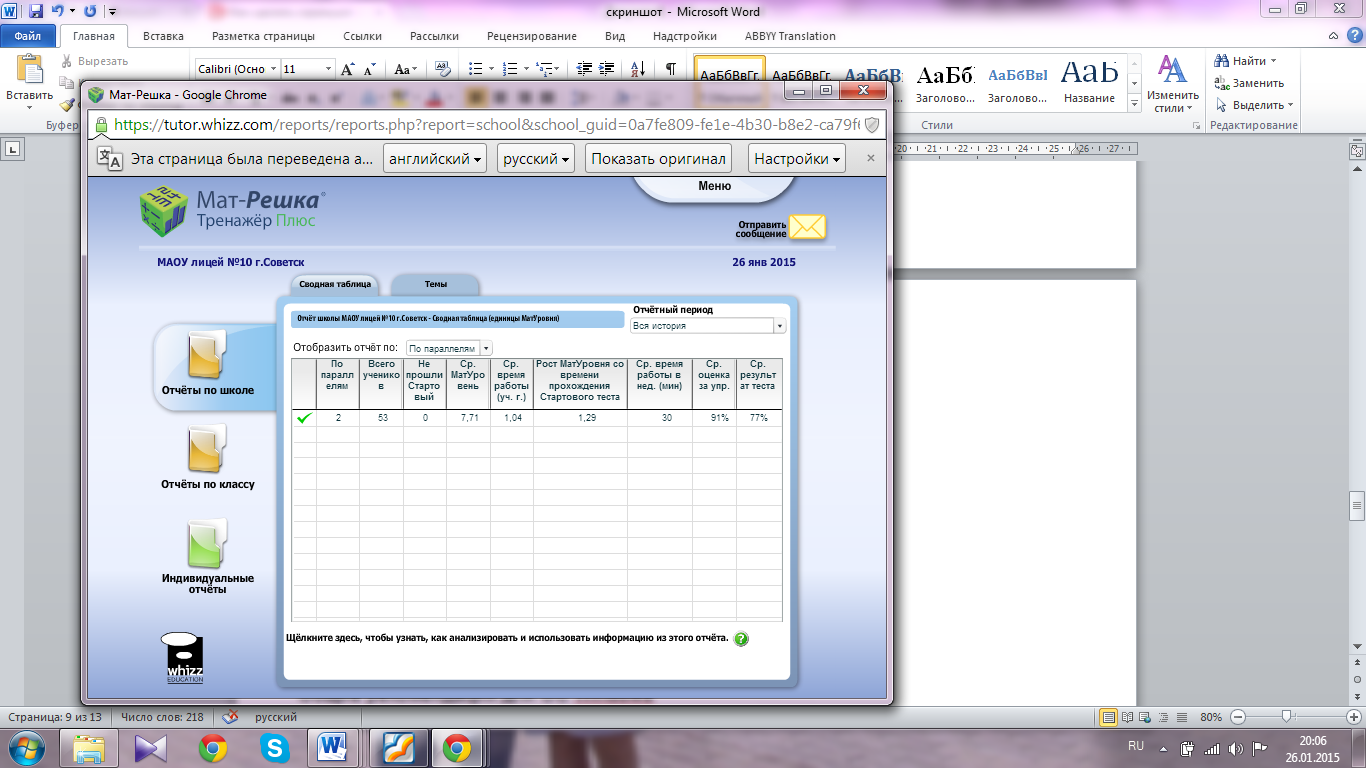
Task: Open the multilevel list dropdown in Word
Action: pos(546,69)
